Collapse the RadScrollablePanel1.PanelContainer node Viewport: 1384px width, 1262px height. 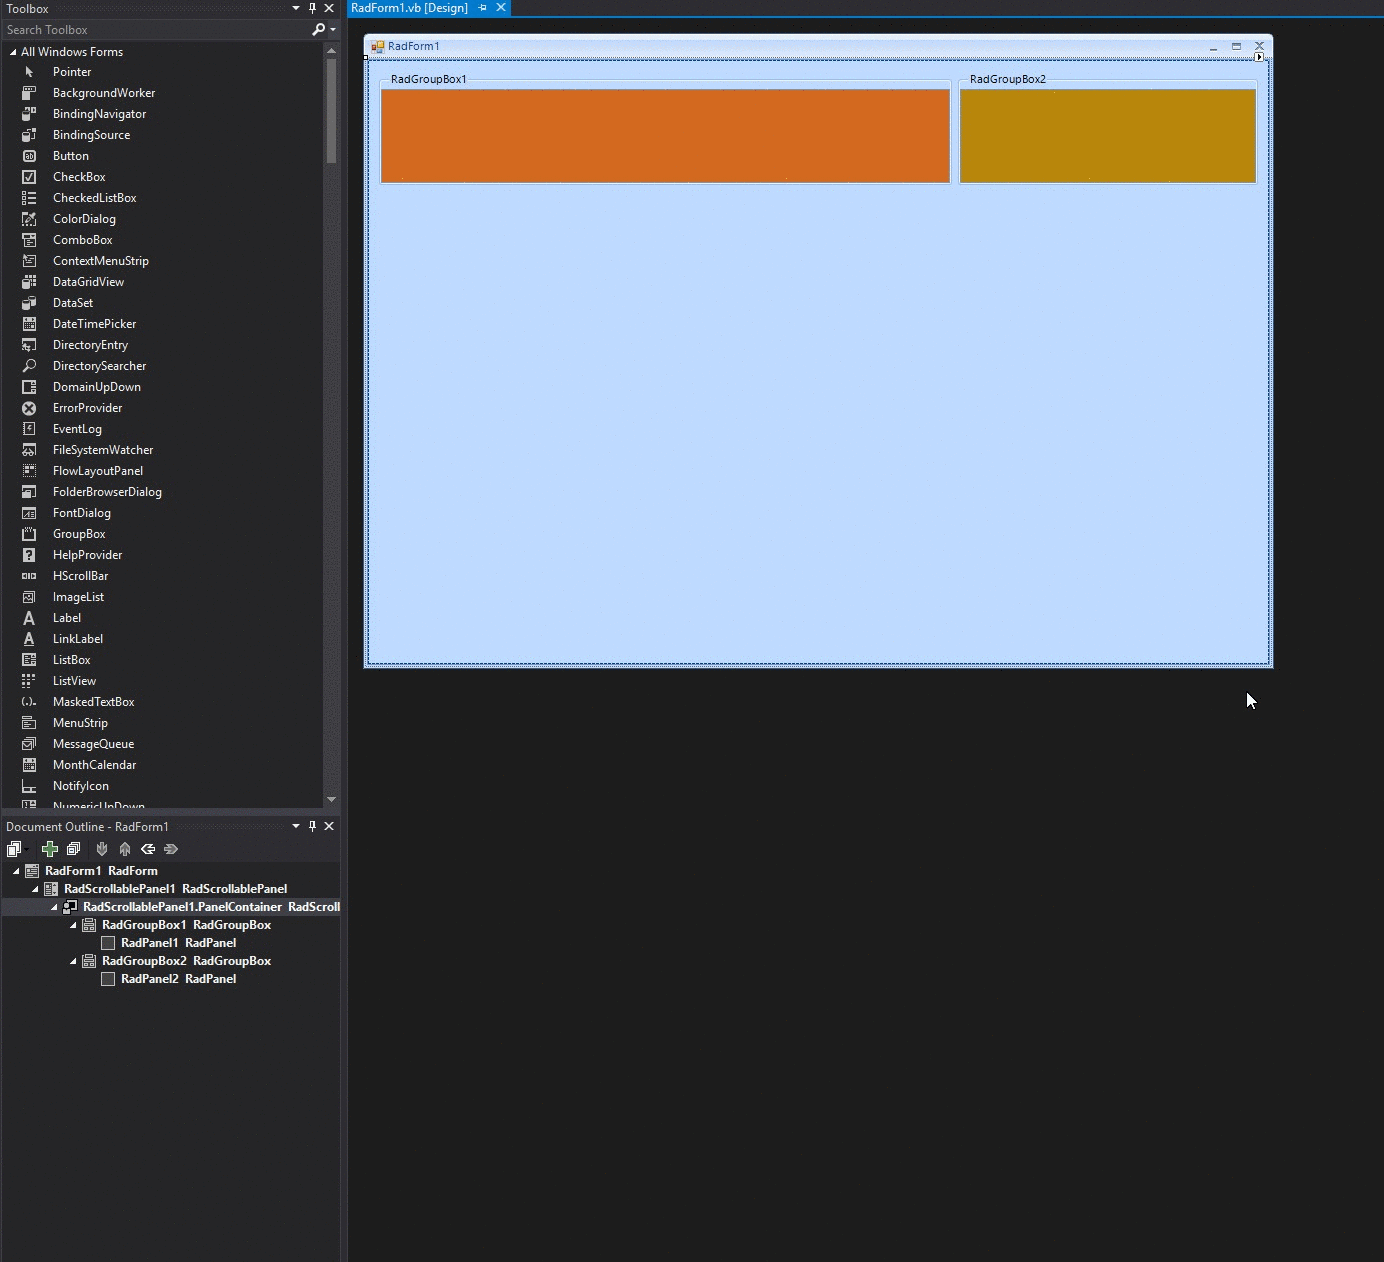pos(54,907)
